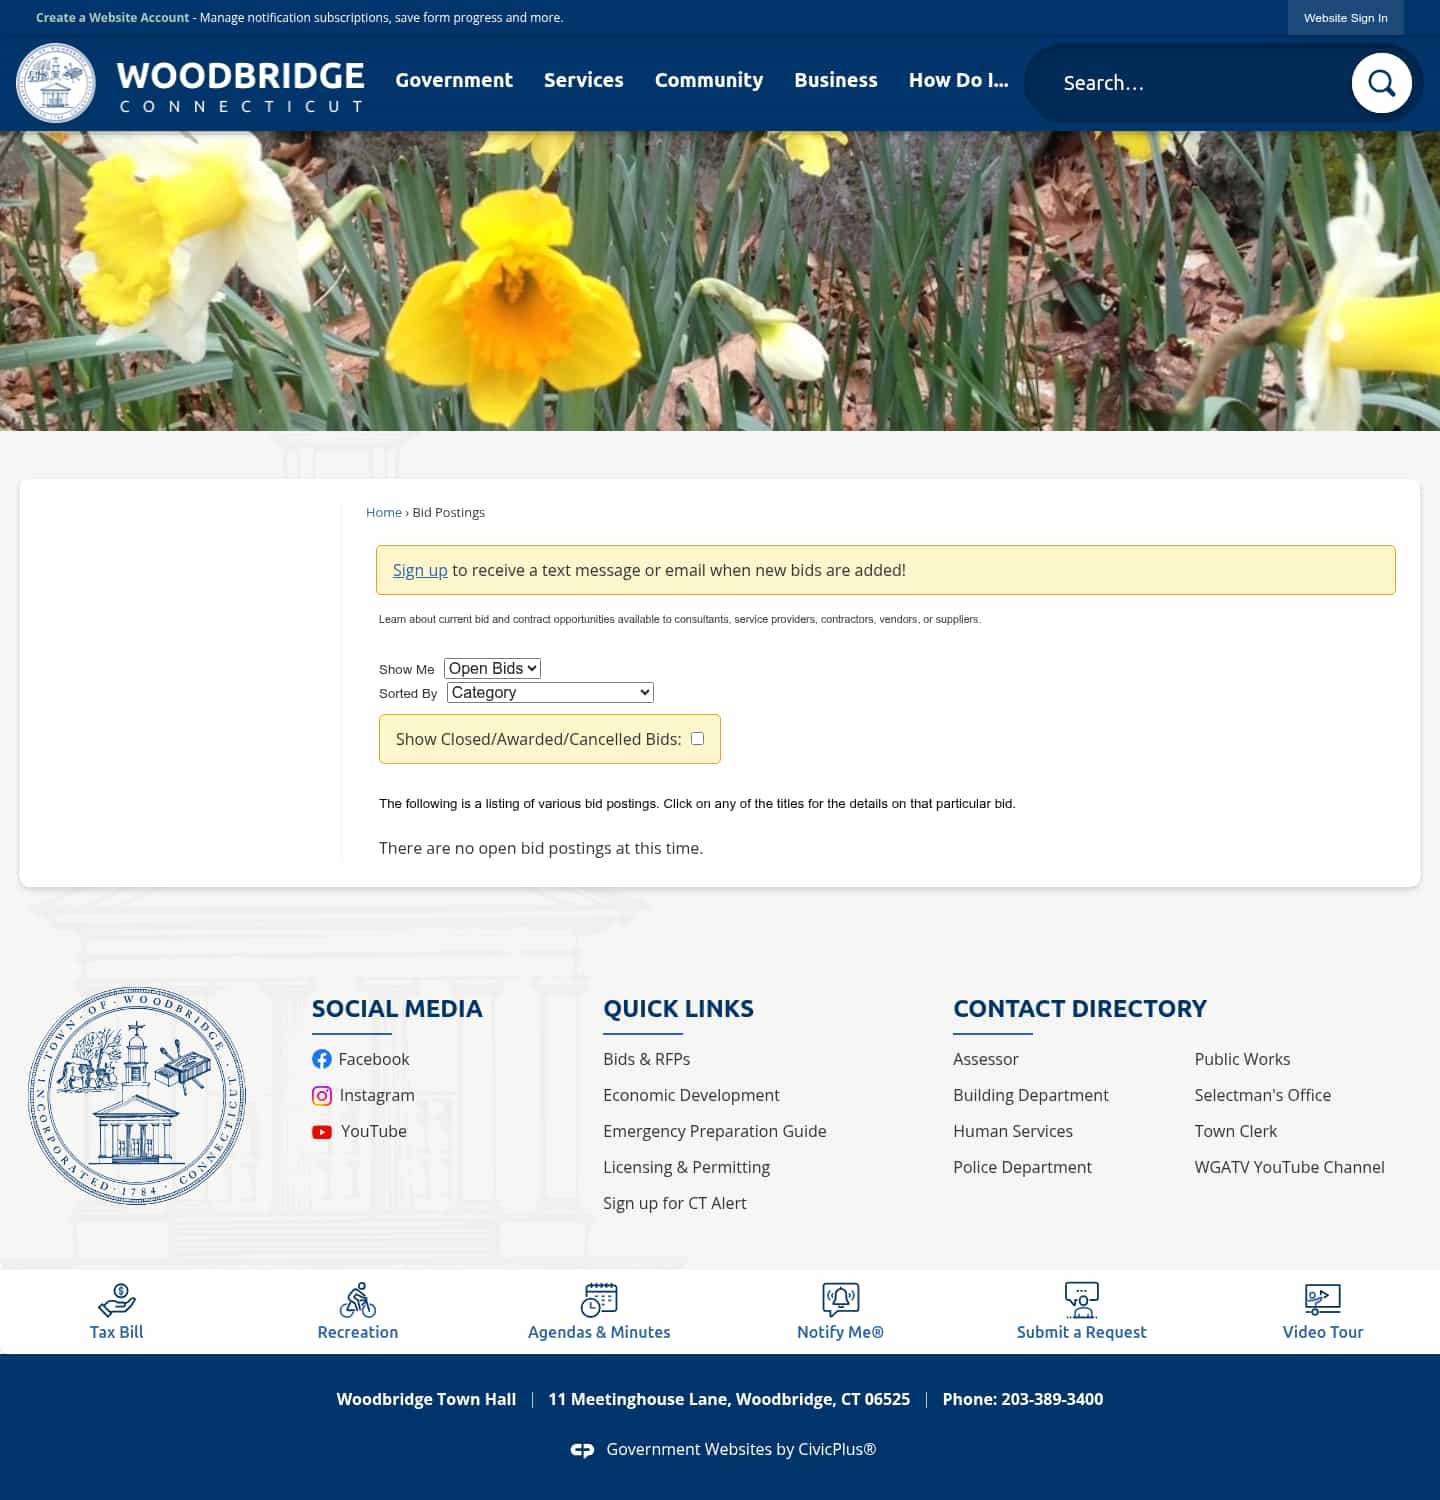Open the Instagram social media icon
The height and width of the screenshot is (1500, 1440).
point(321,1095)
